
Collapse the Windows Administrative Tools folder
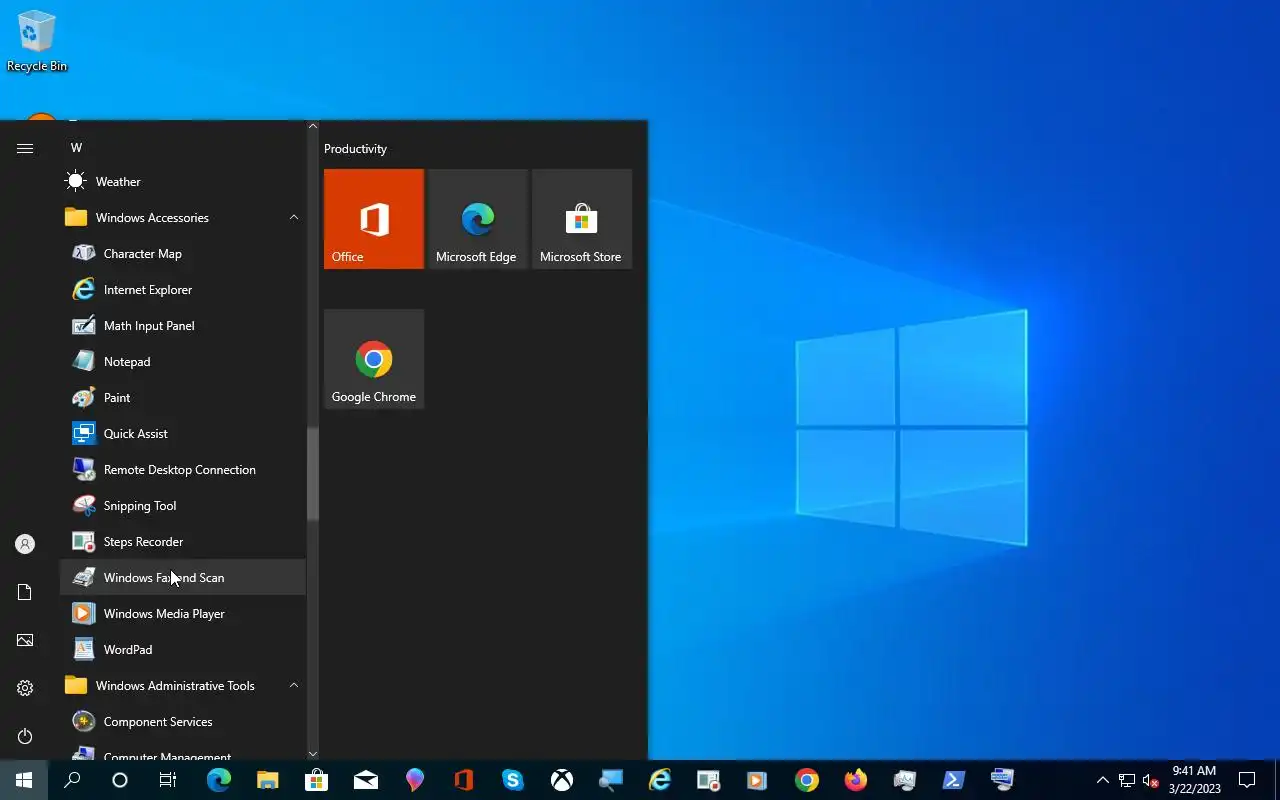pos(183,686)
